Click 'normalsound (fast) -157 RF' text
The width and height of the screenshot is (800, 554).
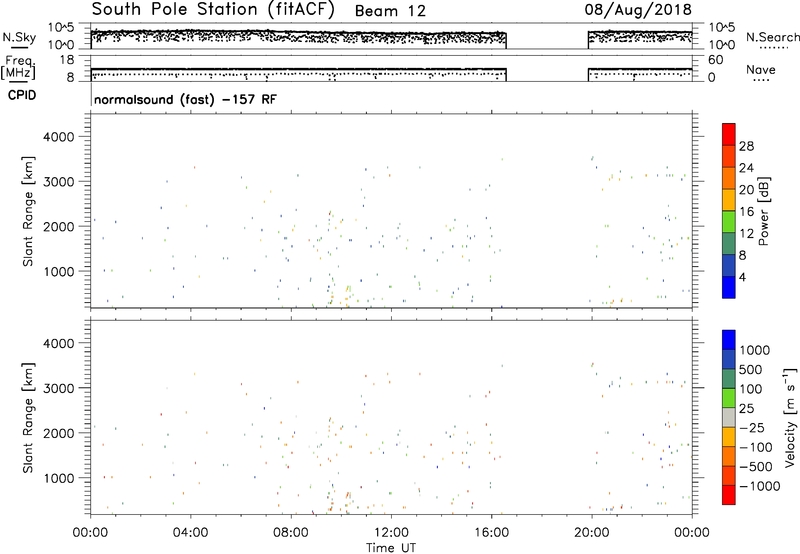click(x=185, y=99)
